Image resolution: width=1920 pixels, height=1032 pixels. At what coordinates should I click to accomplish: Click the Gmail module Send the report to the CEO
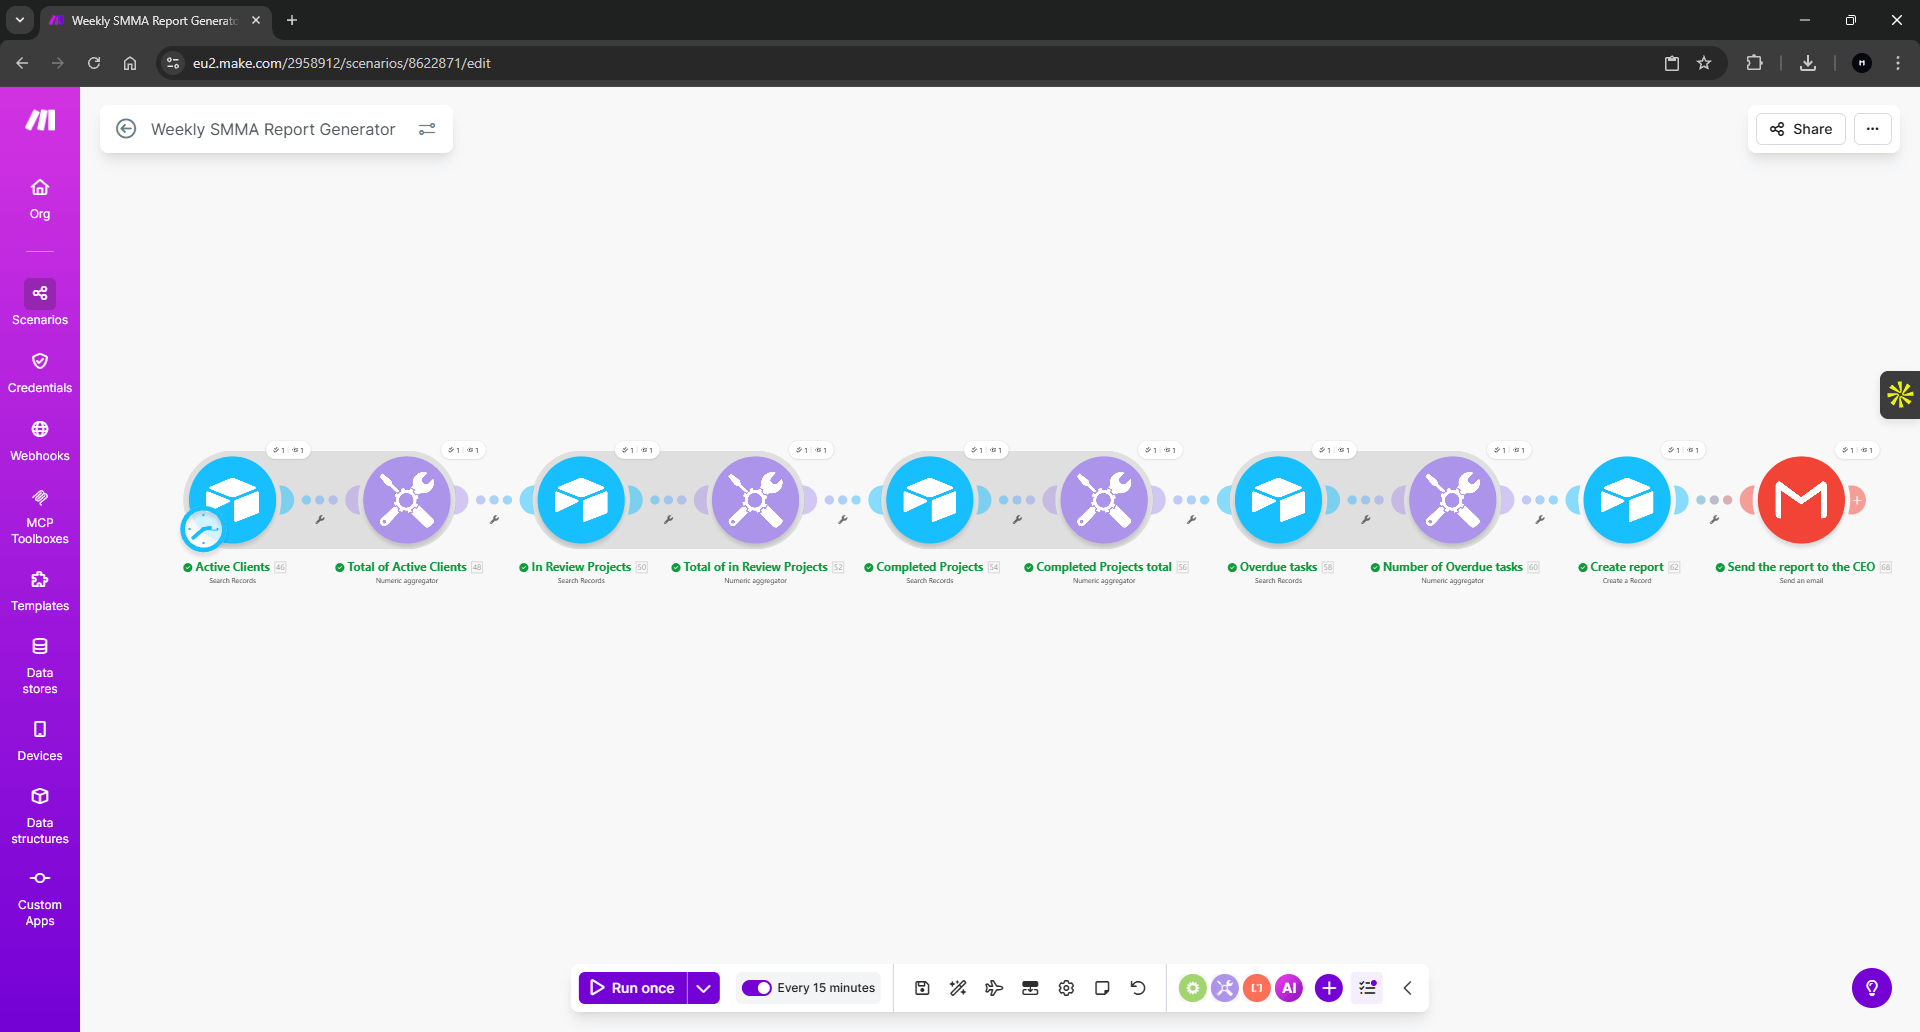point(1802,499)
